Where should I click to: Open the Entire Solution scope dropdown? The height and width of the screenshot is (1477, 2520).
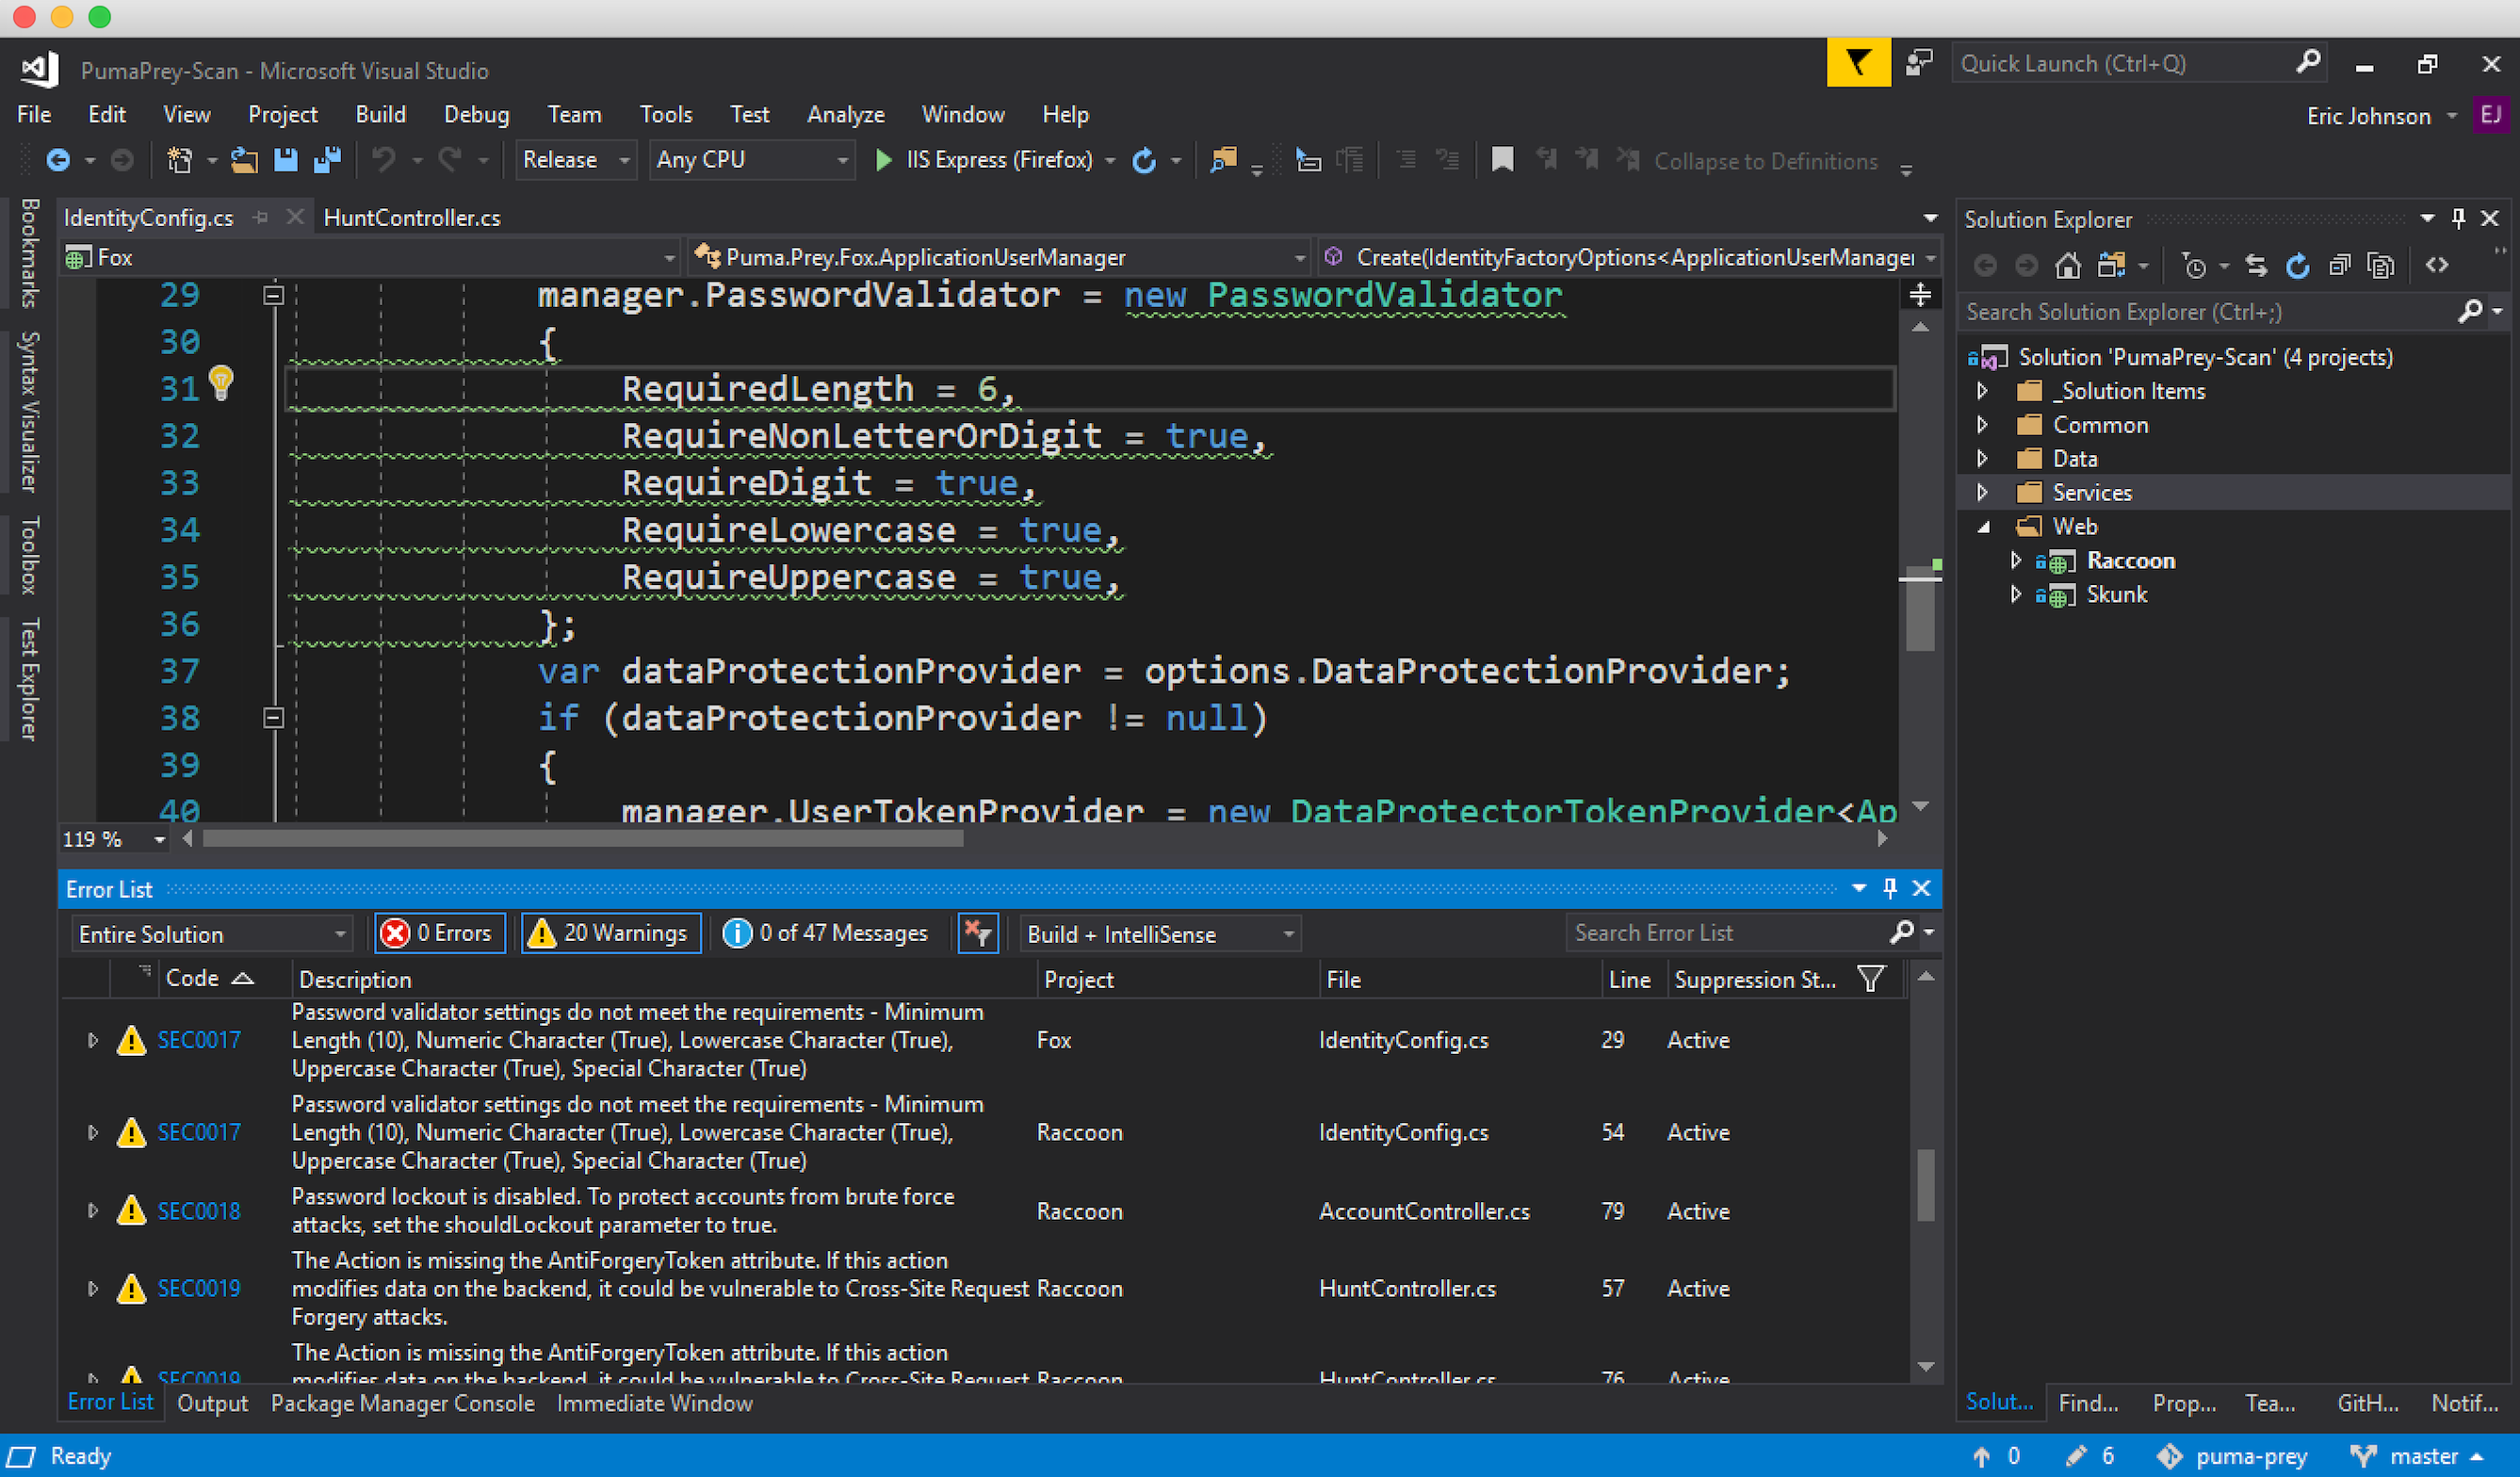tap(211, 934)
